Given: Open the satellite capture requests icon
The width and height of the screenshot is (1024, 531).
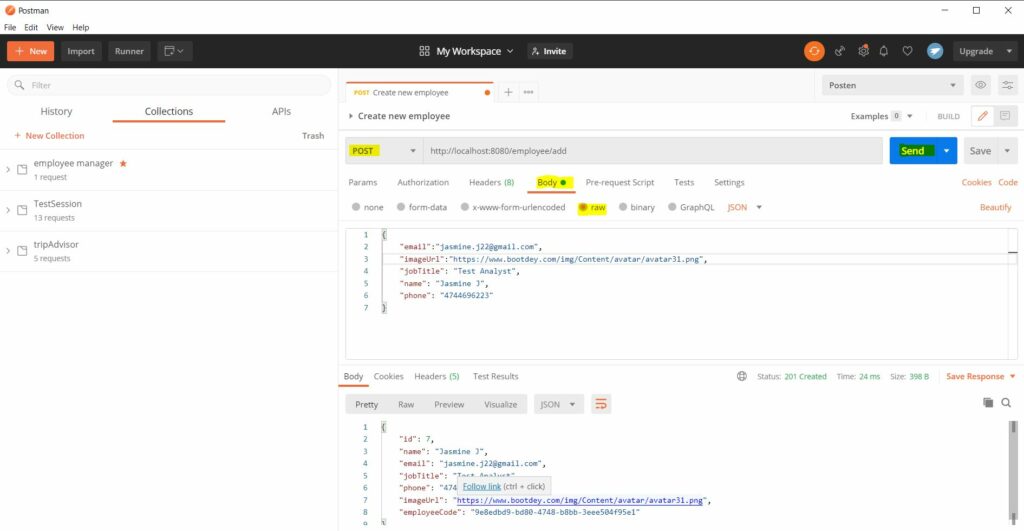Looking at the screenshot, I should [x=840, y=51].
